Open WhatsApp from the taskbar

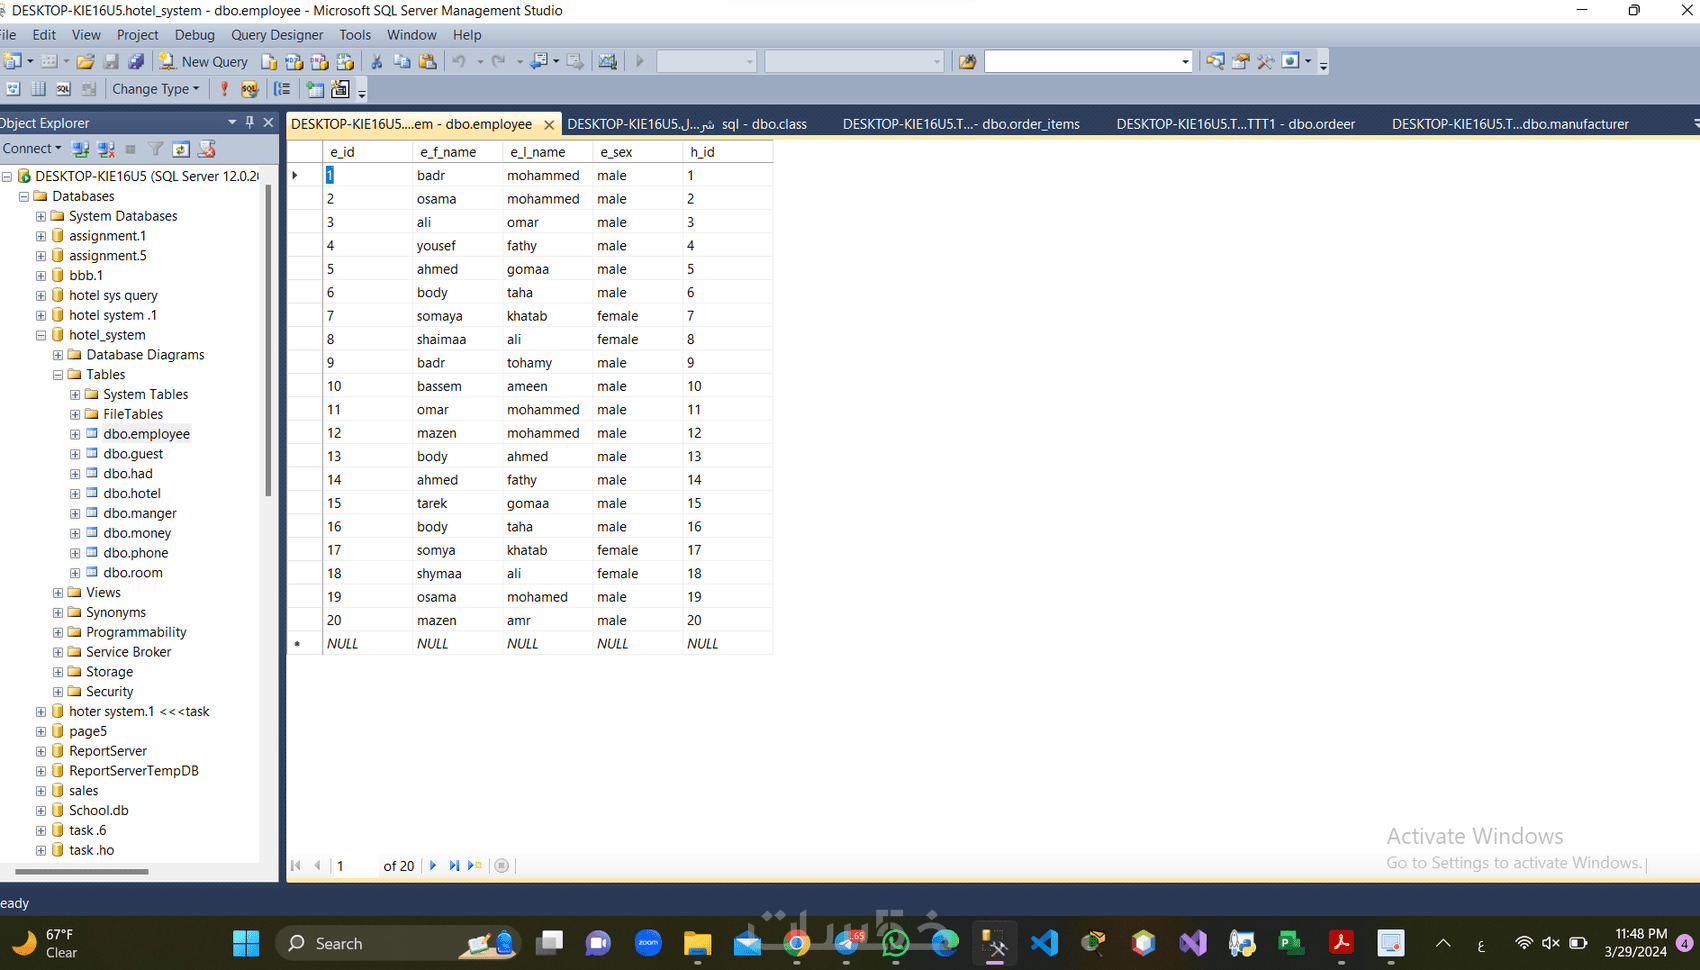(896, 943)
